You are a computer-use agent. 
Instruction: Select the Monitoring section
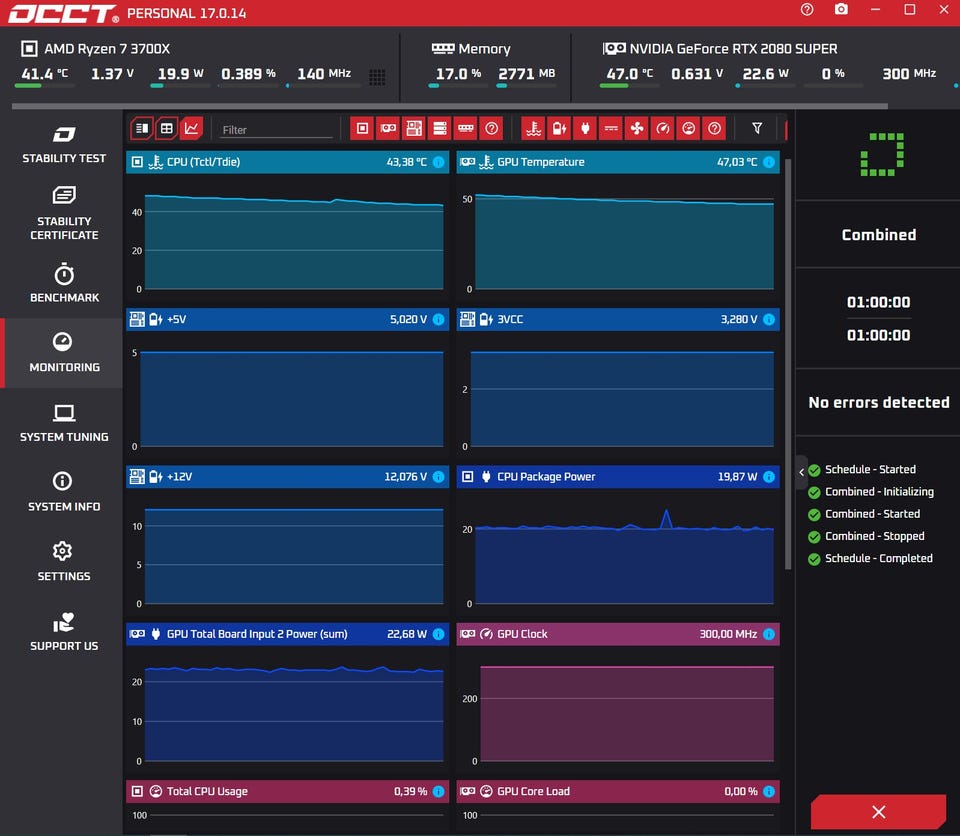64,353
